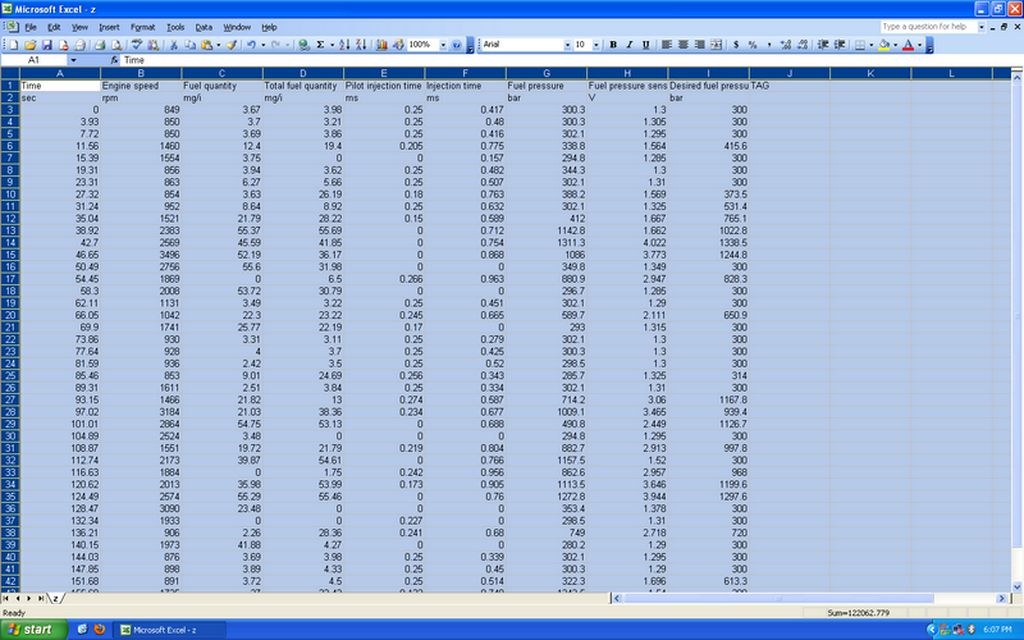Viewport: 1024px width, 640px height.
Task: Open the Edit menu
Action: [x=54, y=27]
